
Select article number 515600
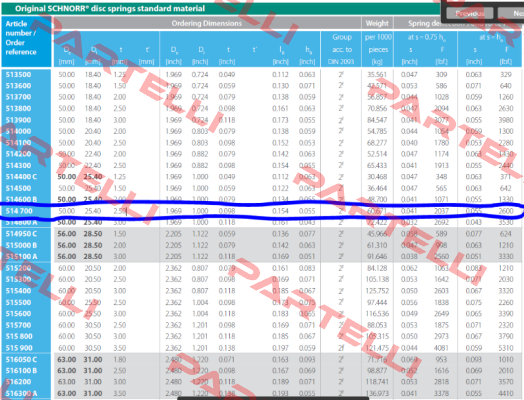pyautogui.click(x=18, y=313)
